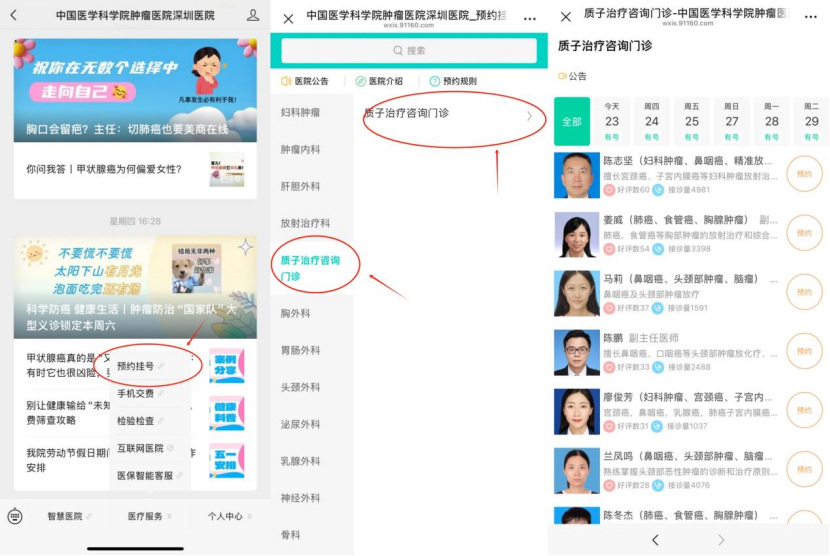This screenshot has height=556, width=830.
Task: Open the 医疗服务 bottom menu
Action: point(146,516)
